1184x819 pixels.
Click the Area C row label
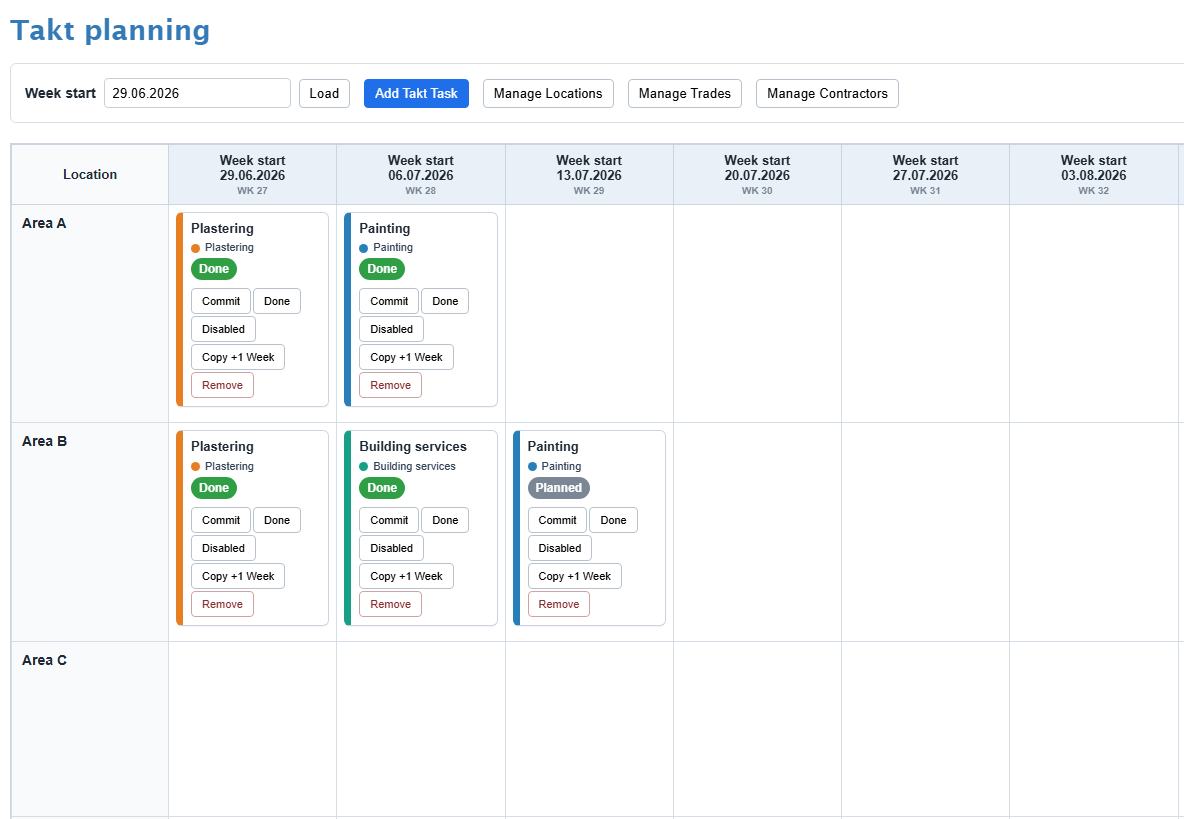coord(45,660)
